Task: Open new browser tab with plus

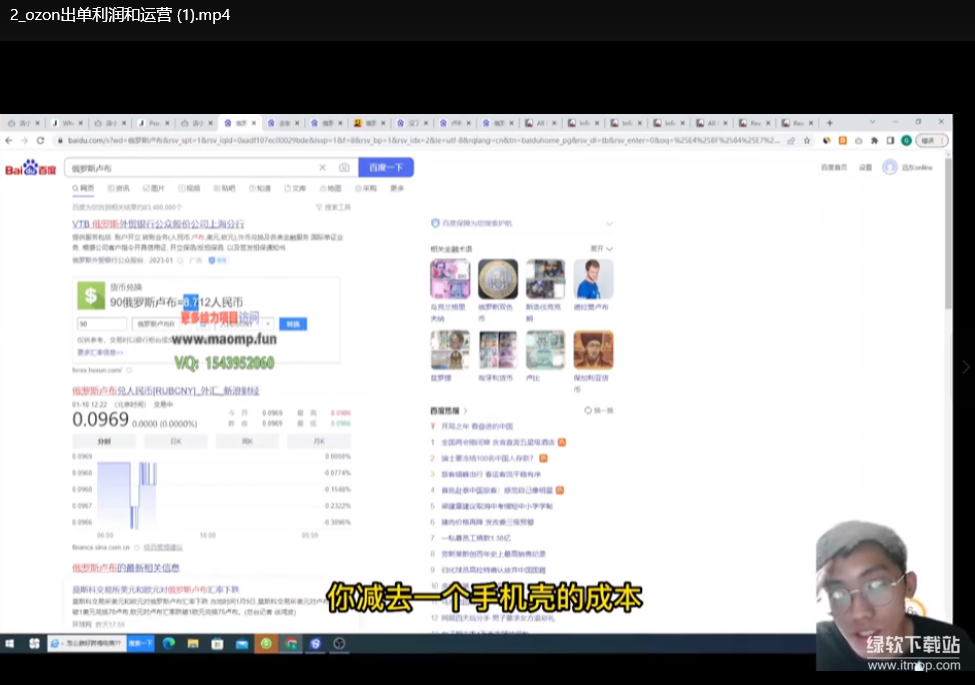Action: [x=829, y=123]
